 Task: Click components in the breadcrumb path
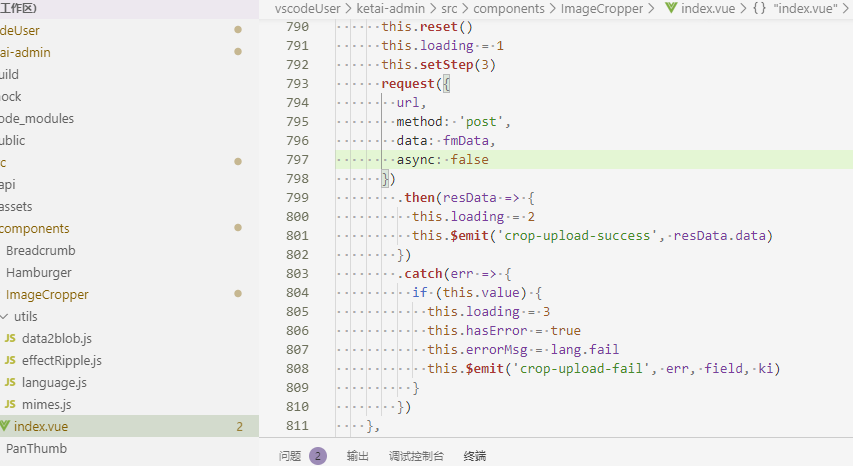pyautogui.click(x=509, y=8)
